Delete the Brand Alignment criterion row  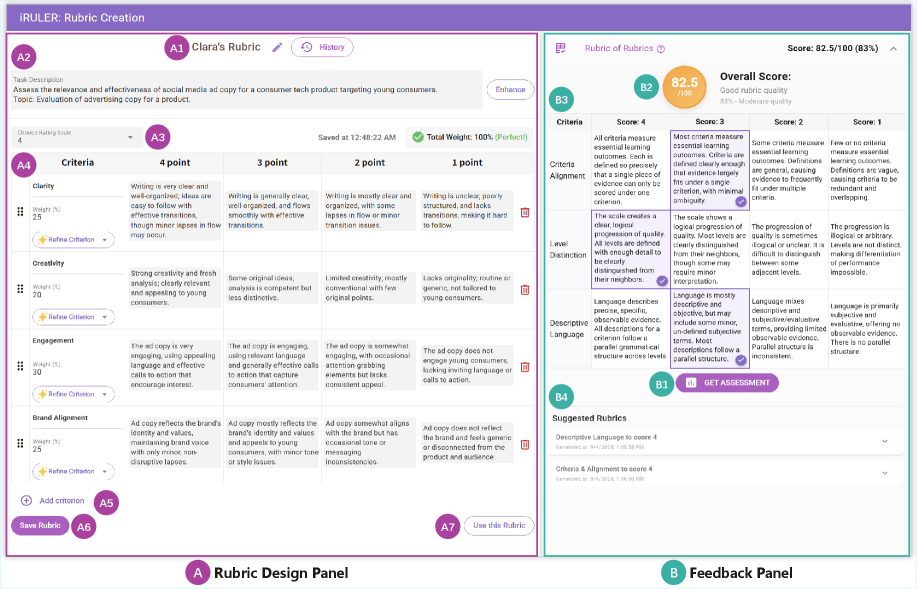(x=525, y=445)
